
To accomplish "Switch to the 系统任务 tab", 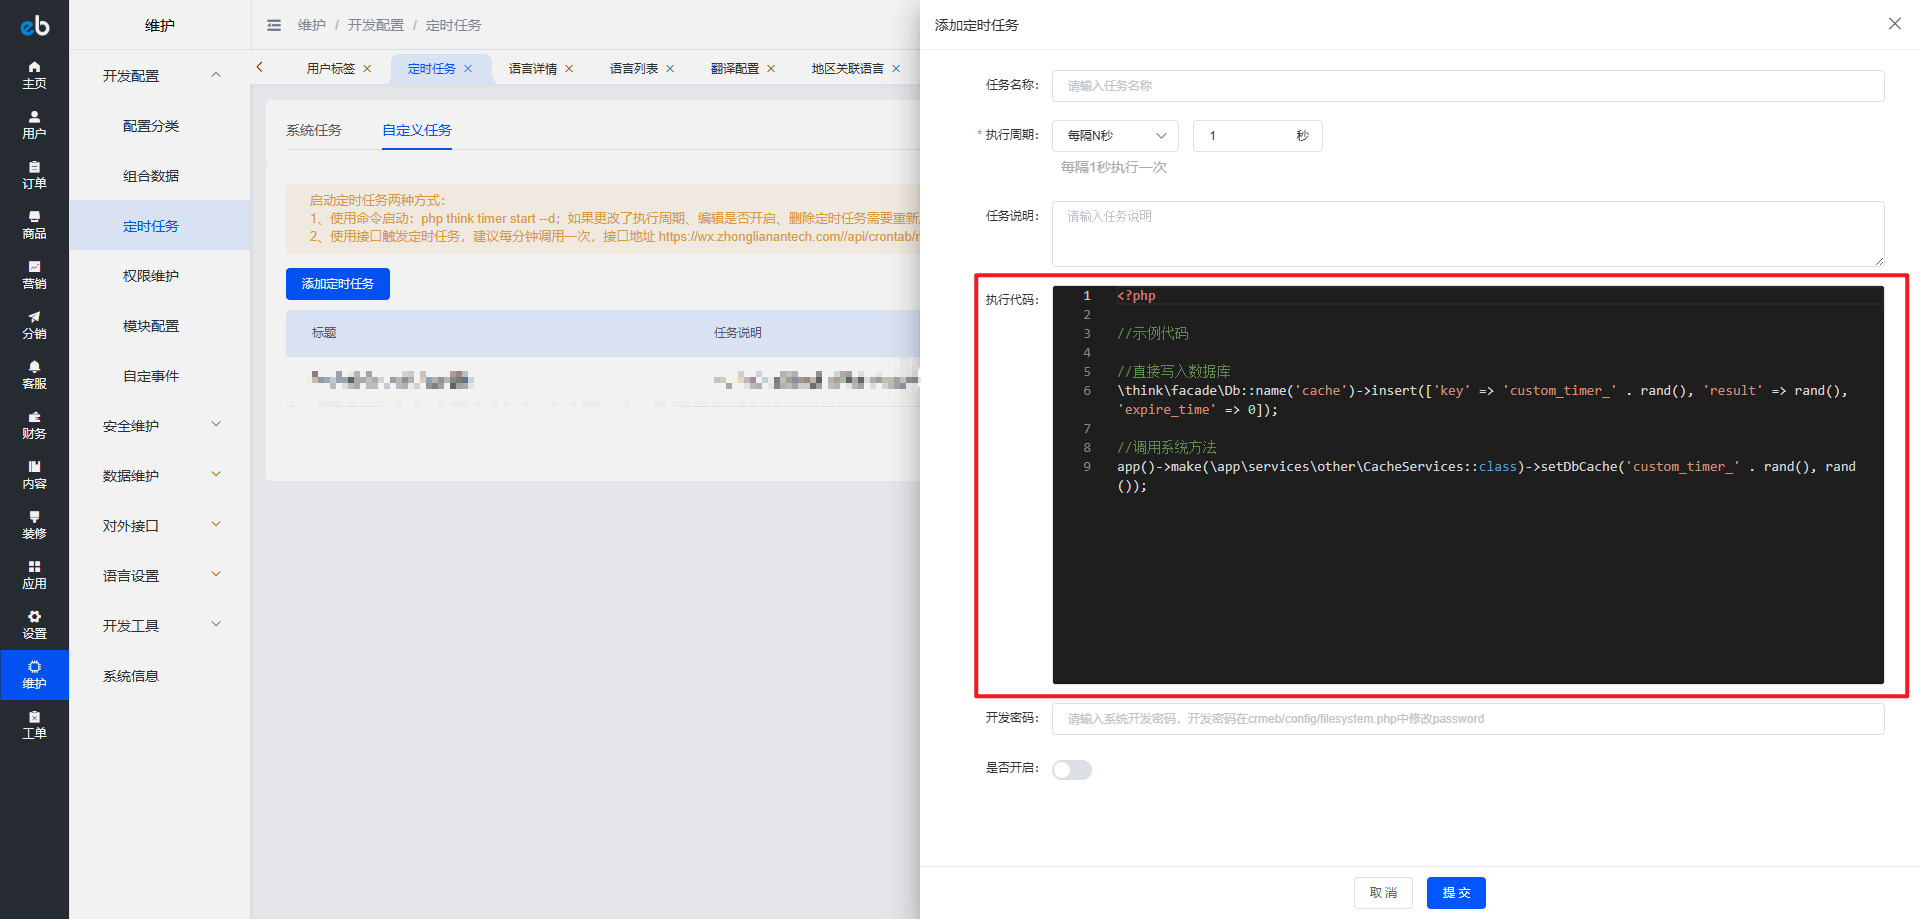I will tap(314, 130).
